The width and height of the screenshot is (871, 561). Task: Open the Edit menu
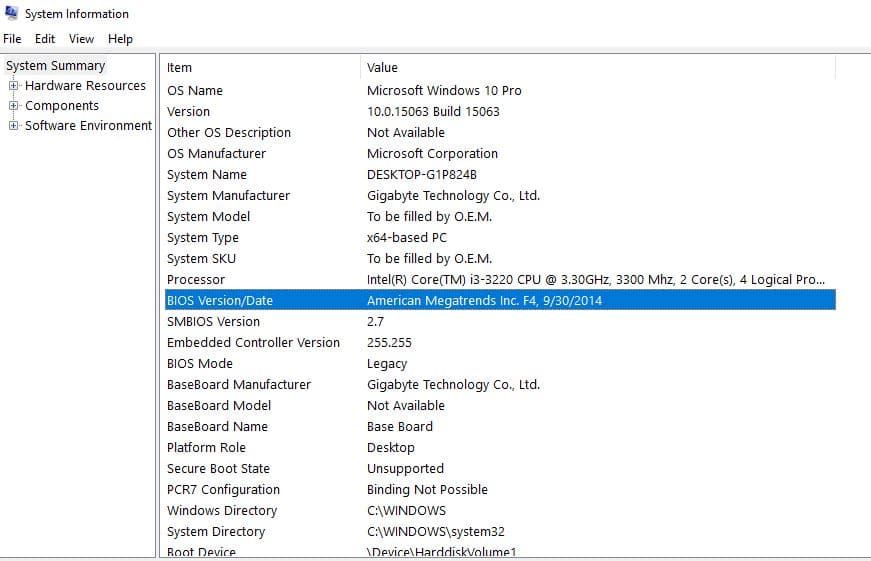[45, 39]
